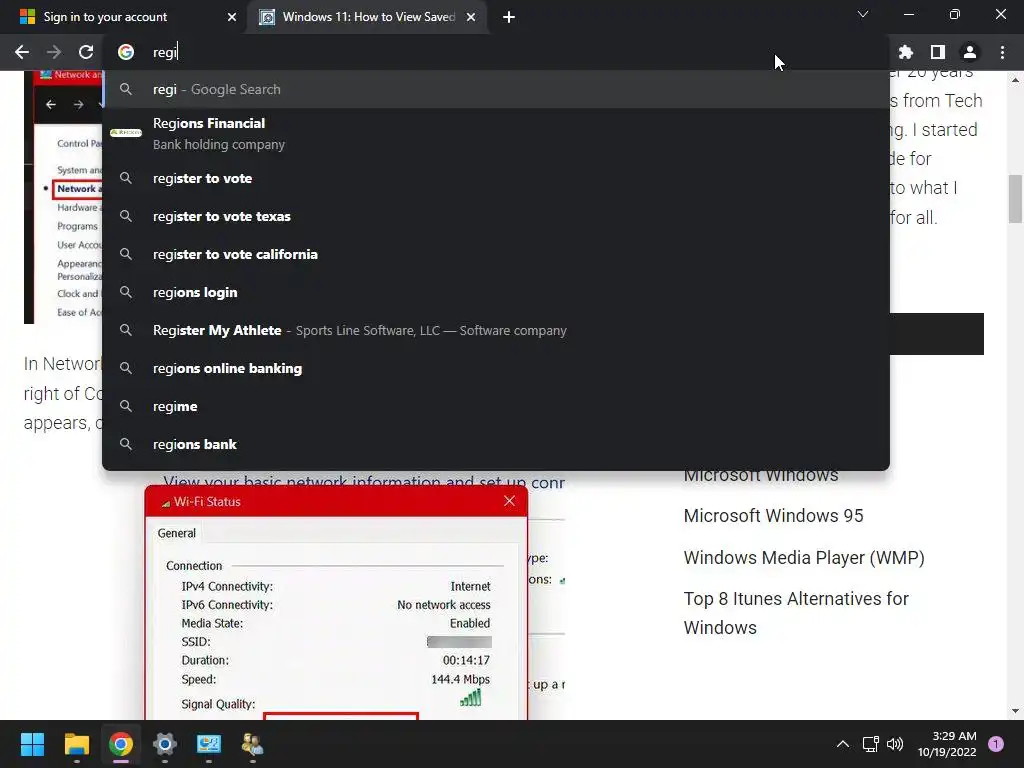Open the clock and date flyout
The width and height of the screenshot is (1024, 768).
point(947,744)
